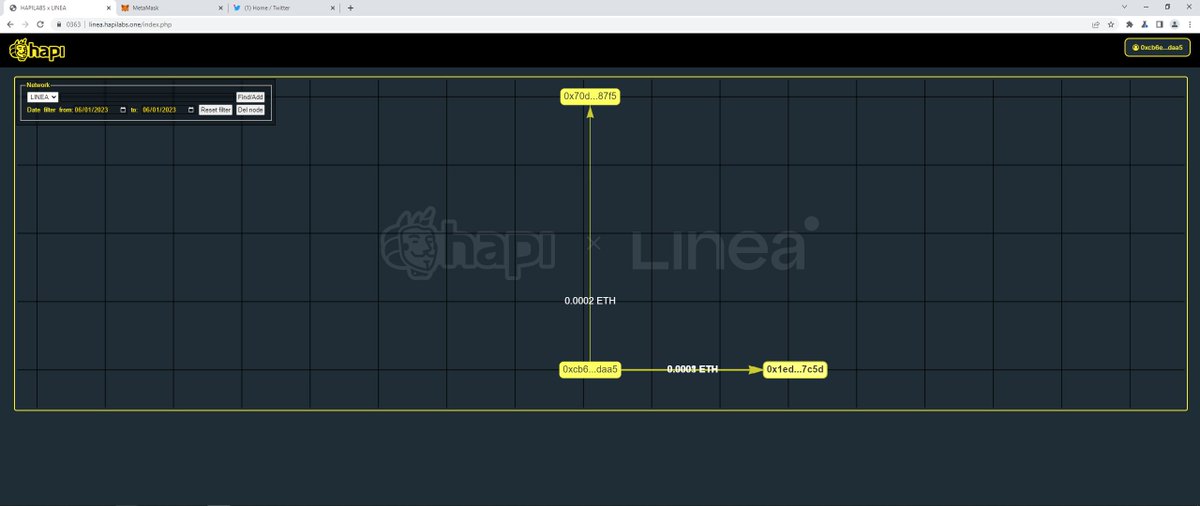Image resolution: width=1200 pixels, height=506 pixels.
Task: Open the LINEA network dropdown
Action: coord(42,97)
